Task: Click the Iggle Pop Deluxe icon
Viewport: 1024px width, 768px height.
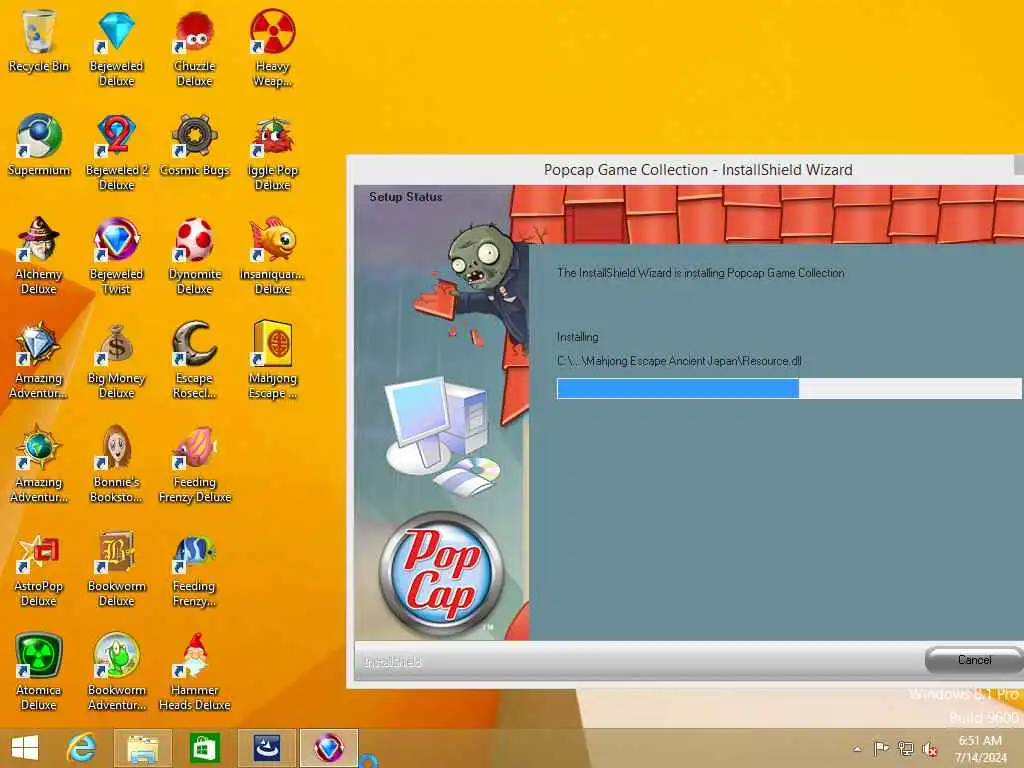Action: 272,152
